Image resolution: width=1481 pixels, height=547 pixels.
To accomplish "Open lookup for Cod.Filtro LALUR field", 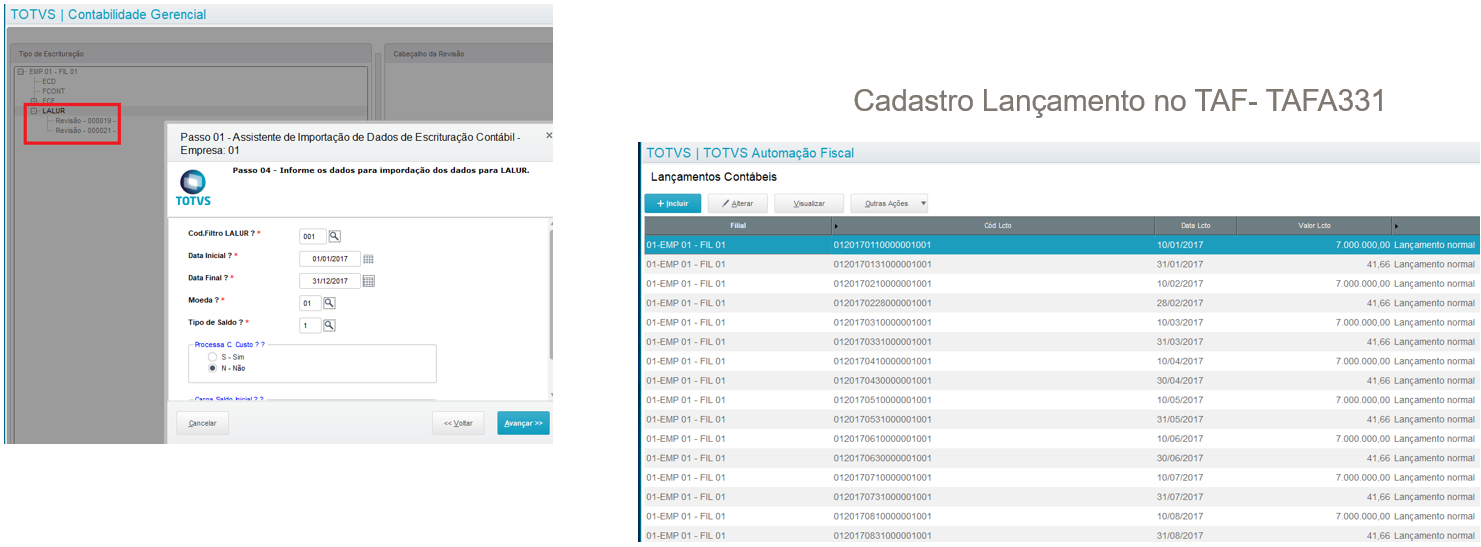I will 335,236.
